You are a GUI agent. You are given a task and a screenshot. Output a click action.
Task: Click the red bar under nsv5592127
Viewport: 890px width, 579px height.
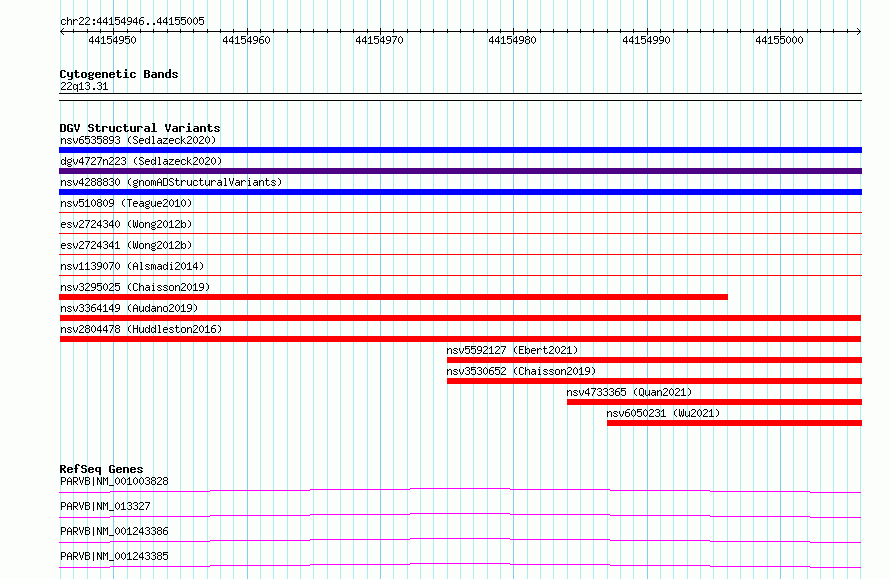[x=654, y=360]
